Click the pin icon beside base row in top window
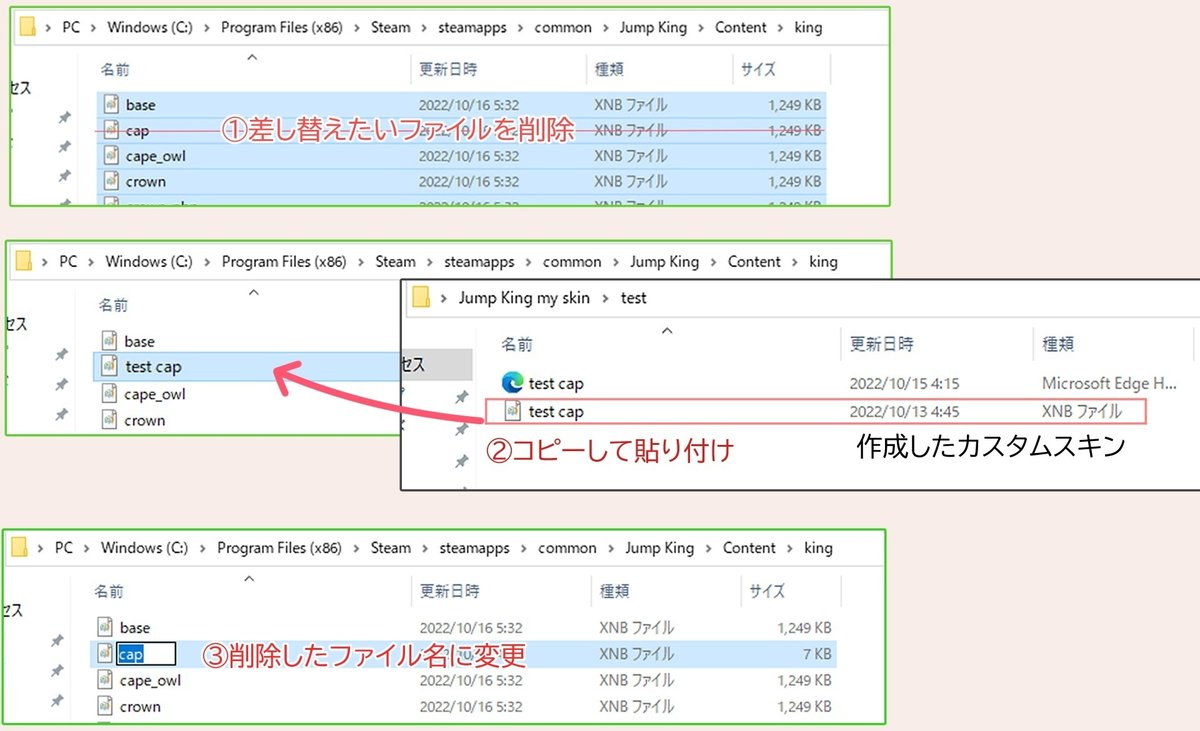The height and width of the screenshot is (731, 1200). coord(64,118)
